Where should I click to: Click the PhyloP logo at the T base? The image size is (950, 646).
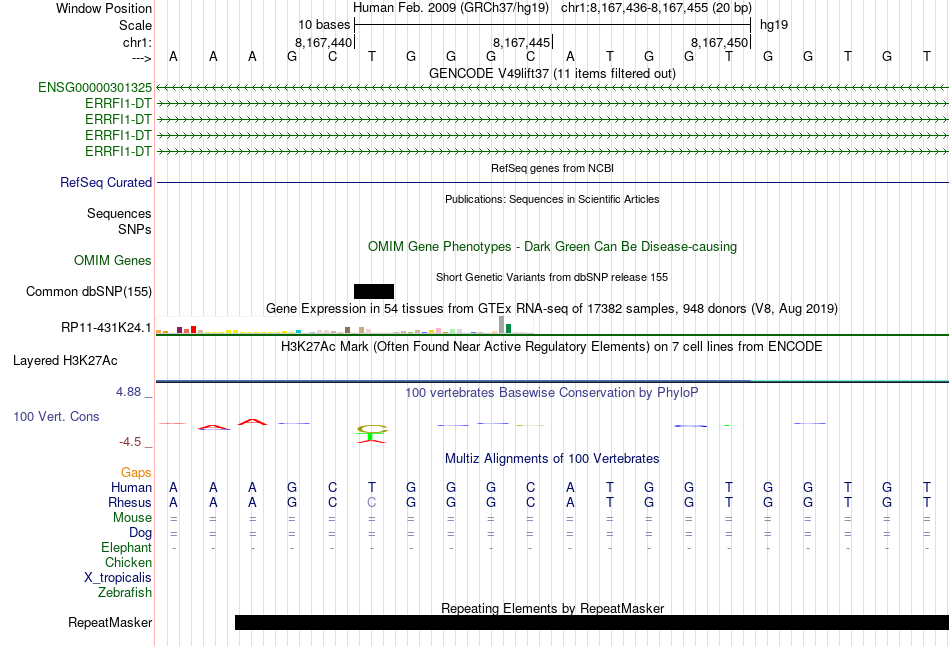[371, 435]
